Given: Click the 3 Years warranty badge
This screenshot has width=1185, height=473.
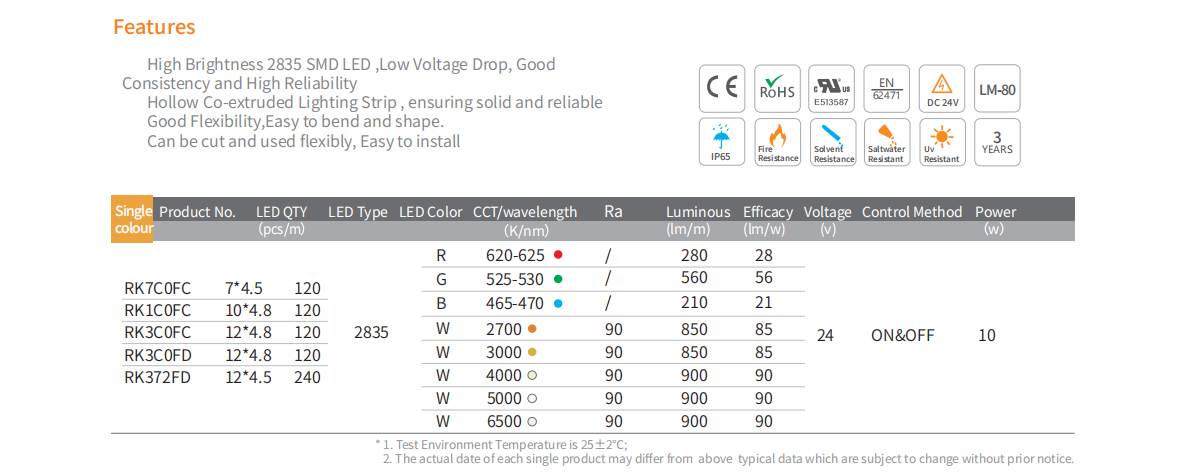Looking at the screenshot, I should click(x=997, y=142).
